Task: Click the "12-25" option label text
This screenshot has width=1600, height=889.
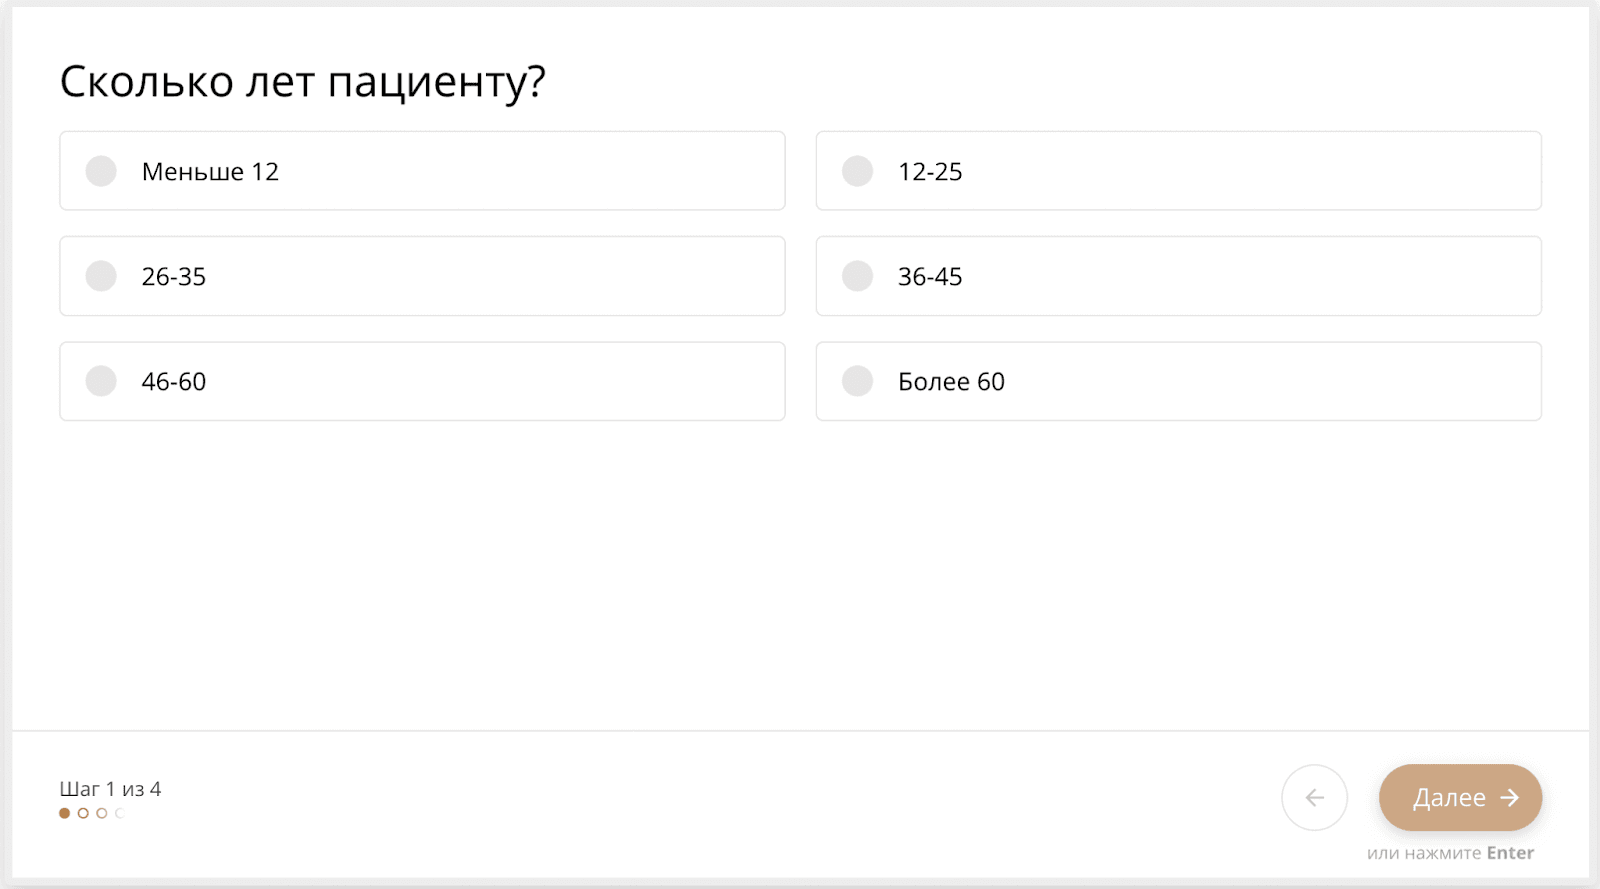Action: 930,172
